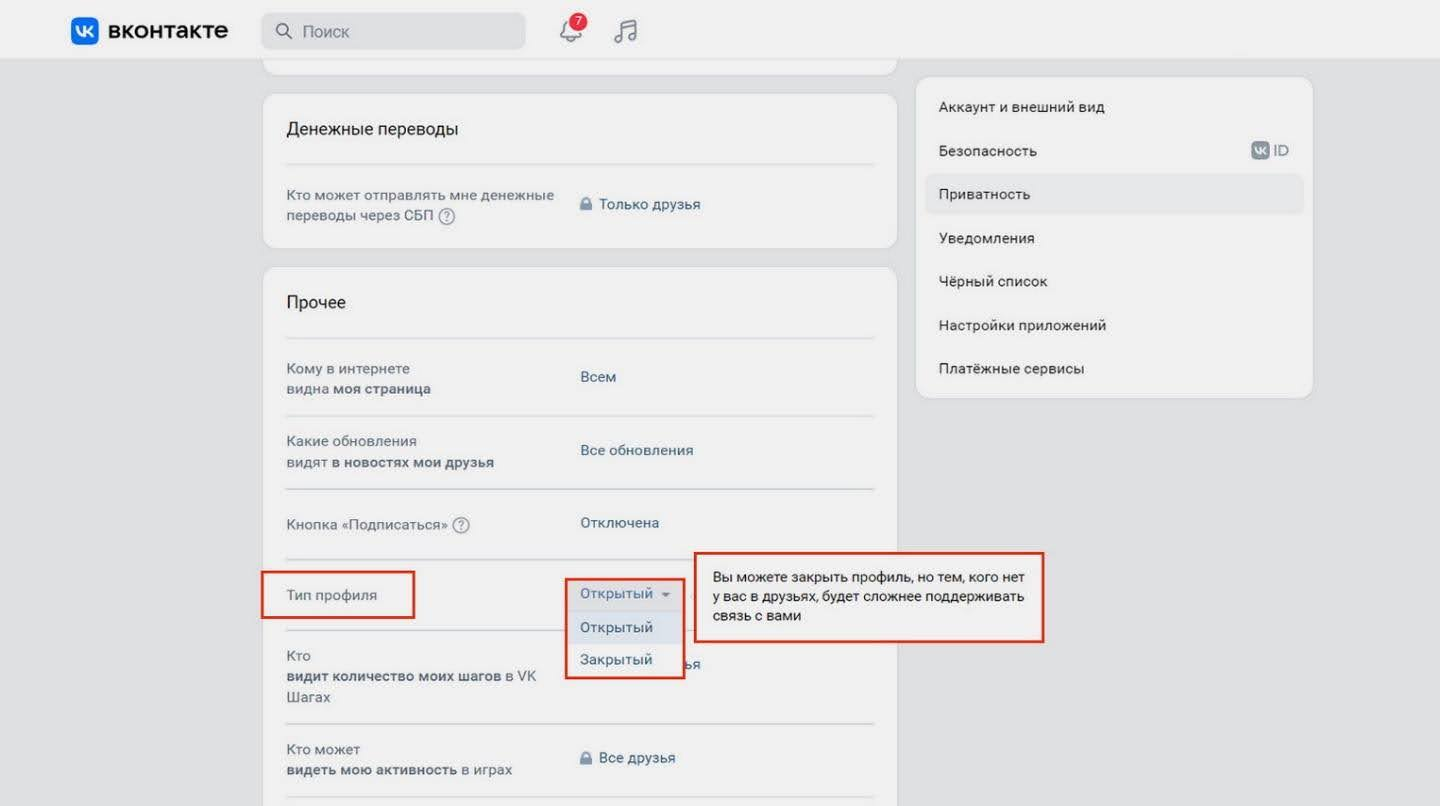
Task: Open the music note icon
Action: click(626, 31)
